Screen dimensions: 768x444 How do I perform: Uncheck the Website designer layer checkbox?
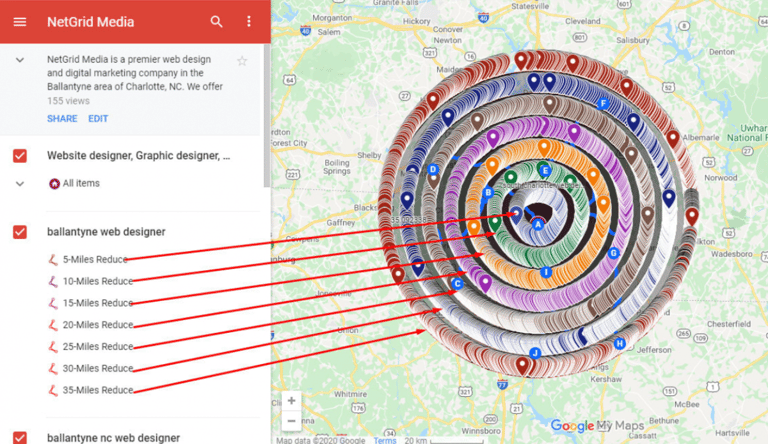click(20, 156)
